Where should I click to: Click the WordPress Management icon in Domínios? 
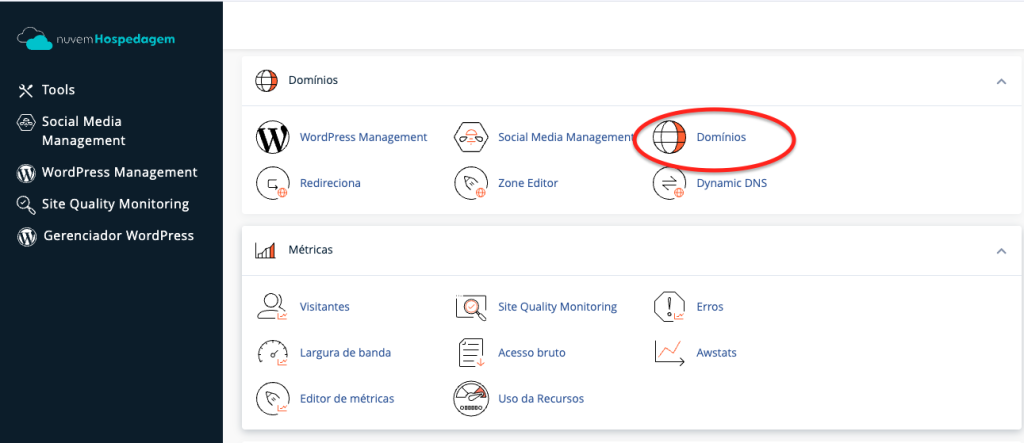(x=272, y=137)
